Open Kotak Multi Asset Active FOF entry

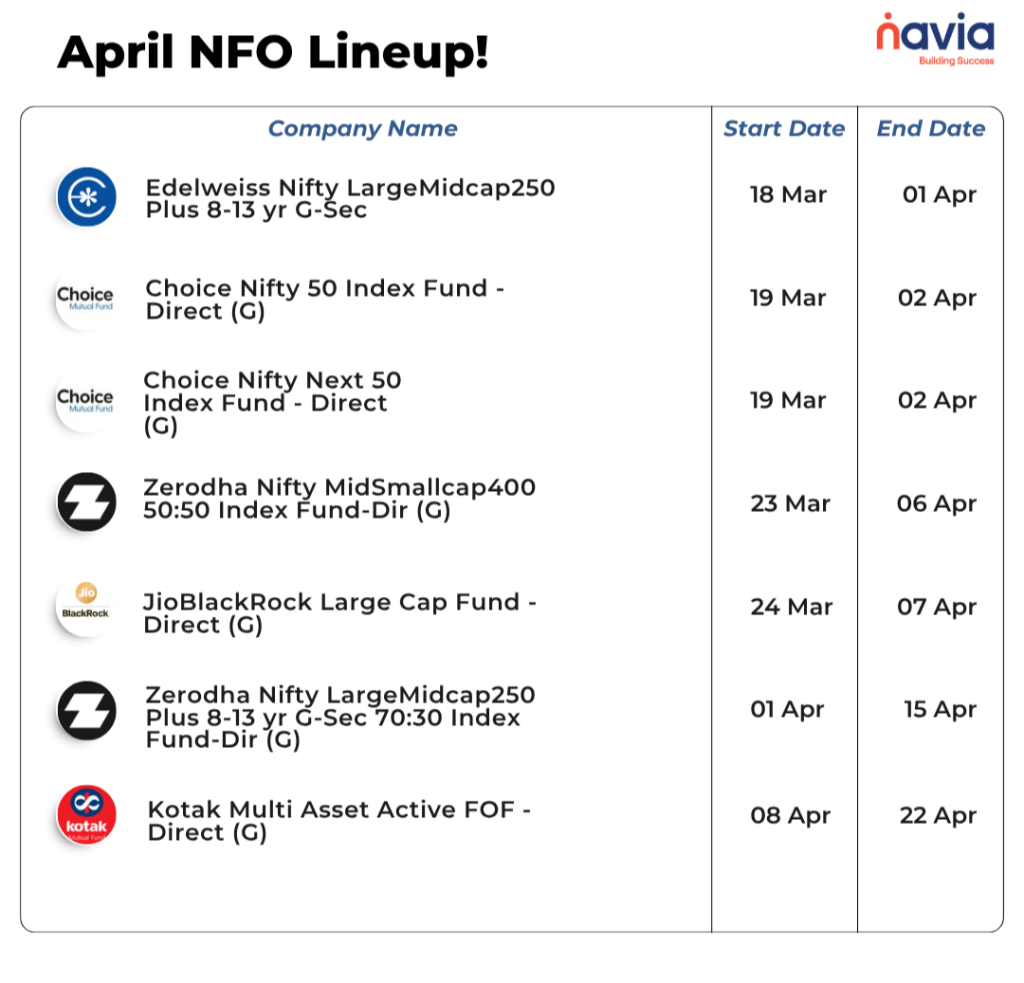339,820
